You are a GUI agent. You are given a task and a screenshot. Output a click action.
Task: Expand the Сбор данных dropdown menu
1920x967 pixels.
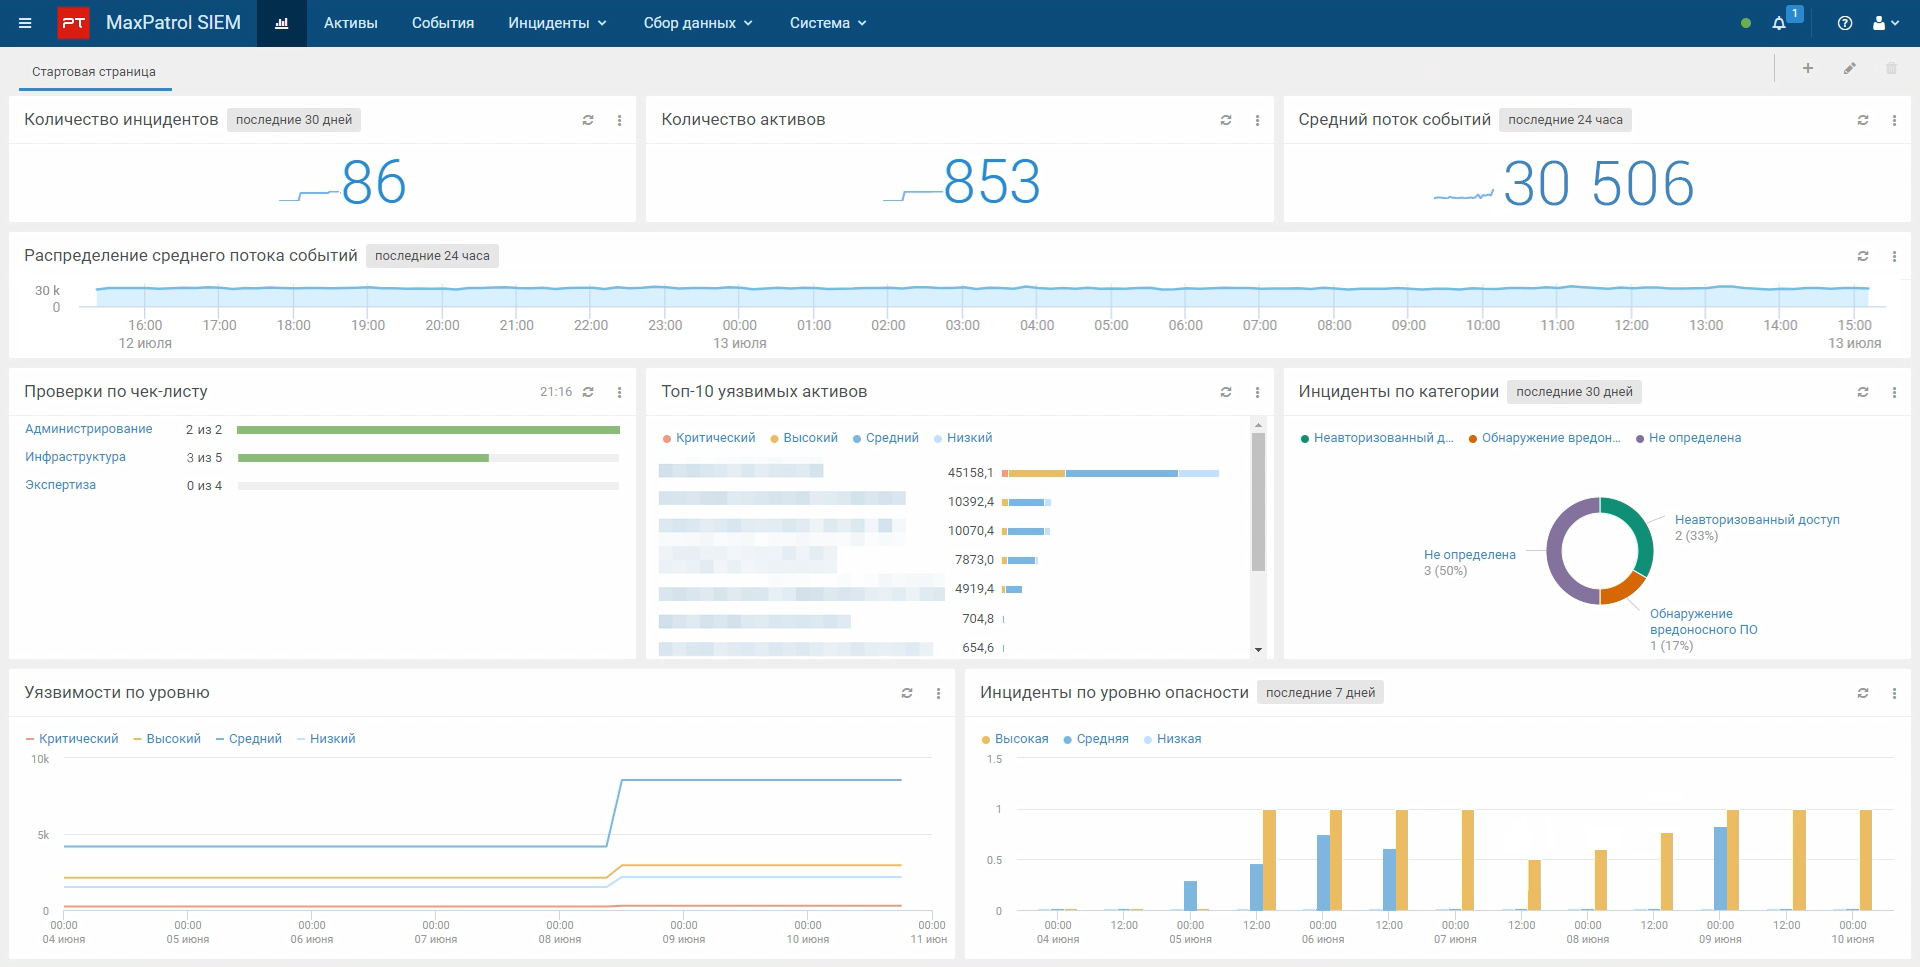click(698, 23)
